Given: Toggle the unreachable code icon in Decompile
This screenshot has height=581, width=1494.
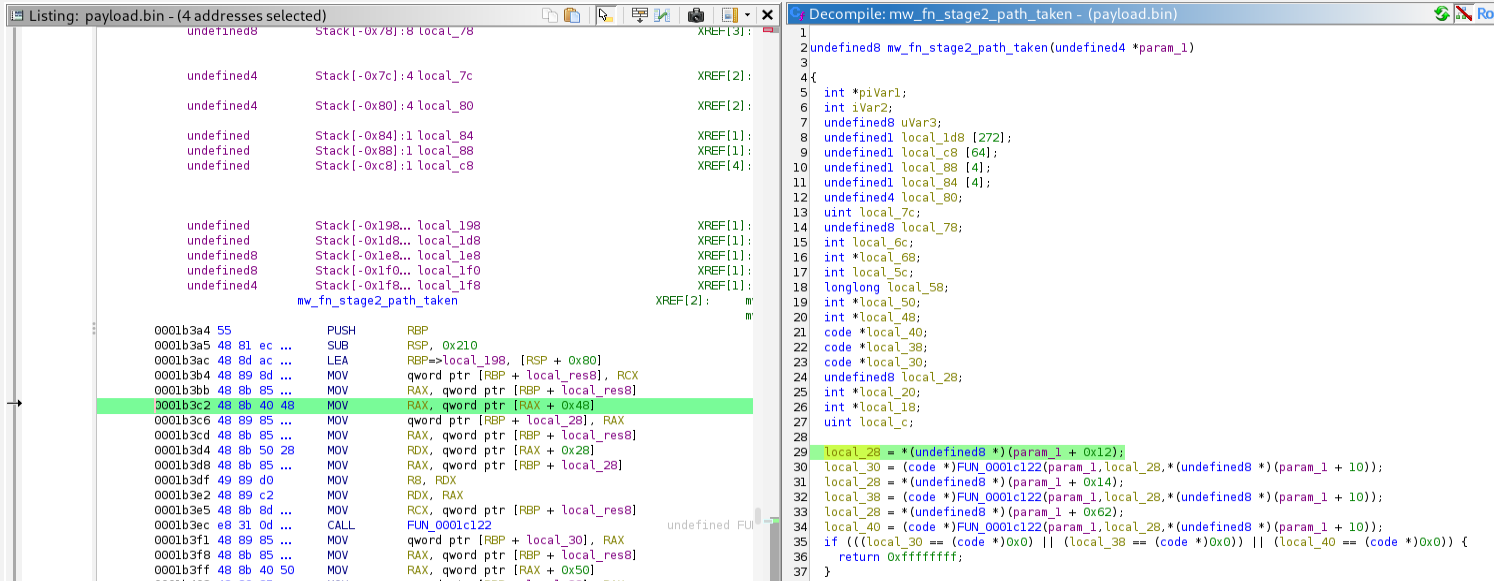Looking at the screenshot, I should click(1463, 14).
